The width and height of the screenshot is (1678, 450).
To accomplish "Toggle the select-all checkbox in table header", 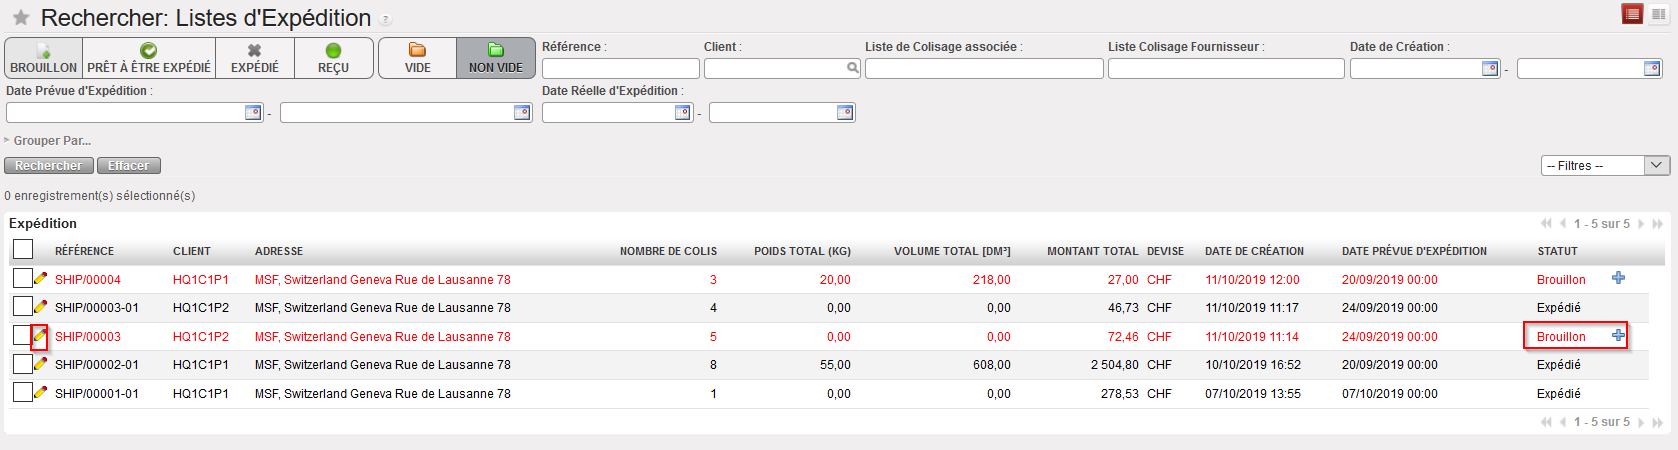I will (23, 250).
